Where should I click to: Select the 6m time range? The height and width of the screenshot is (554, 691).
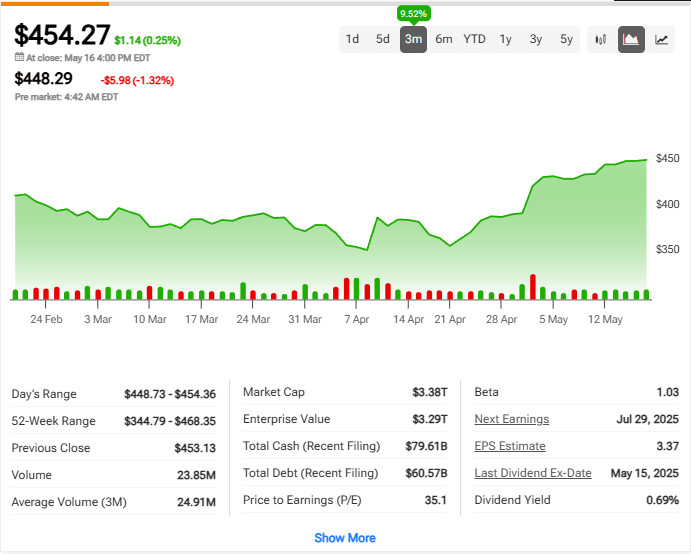(x=444, y=39)
